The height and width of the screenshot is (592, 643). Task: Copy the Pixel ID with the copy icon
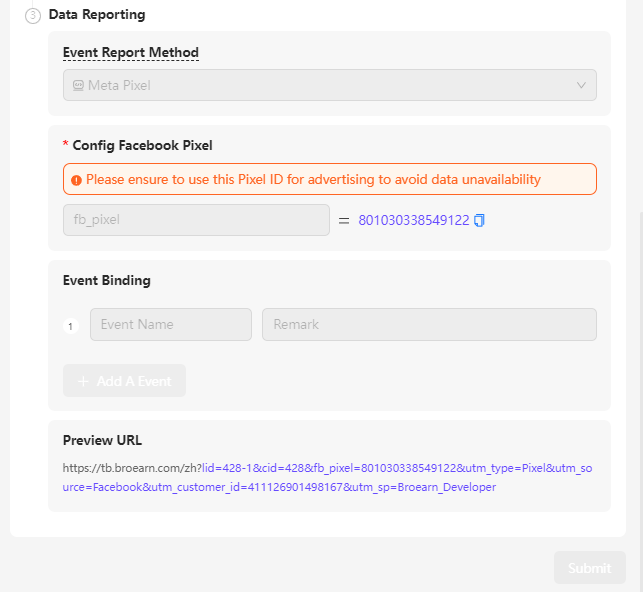click(x=480, y=220)
